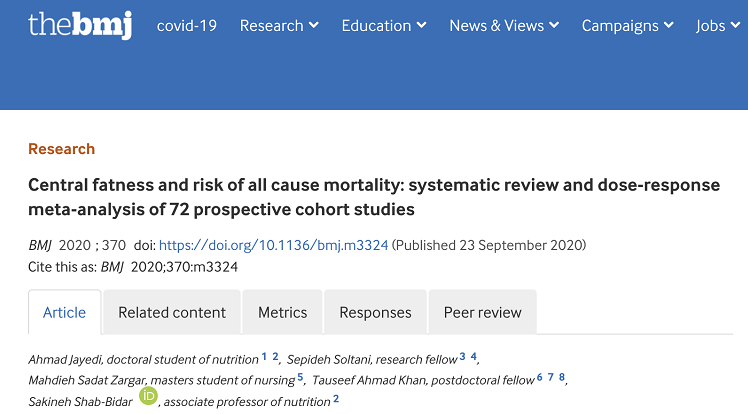Switch to the Metrics tab

[x=282, y=312]
